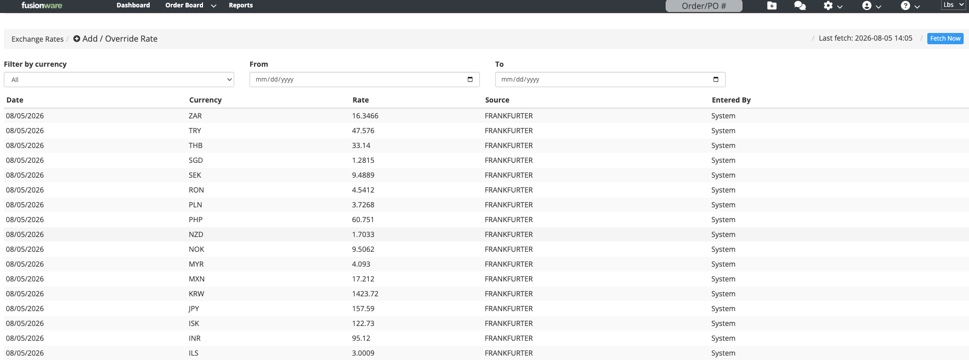Click the rate value 95.12
969x362 pixels.
point(361,339)
